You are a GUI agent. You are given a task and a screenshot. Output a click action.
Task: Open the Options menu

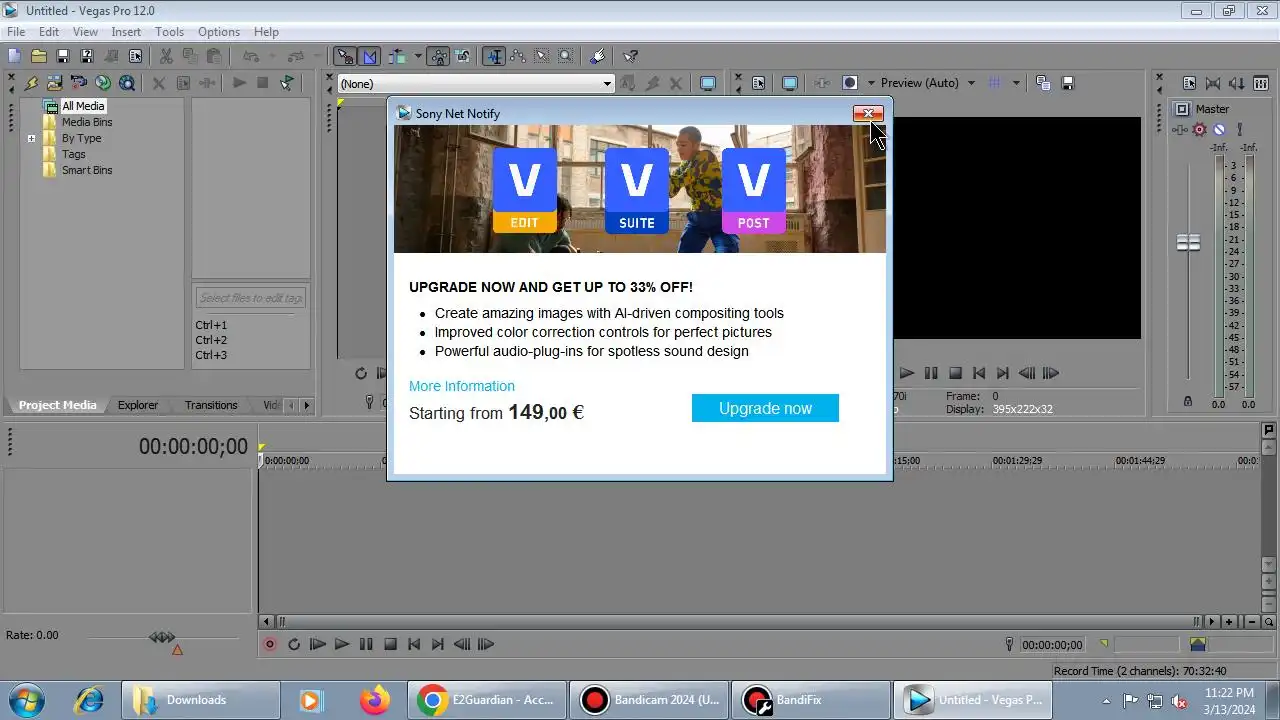(219, 32)
